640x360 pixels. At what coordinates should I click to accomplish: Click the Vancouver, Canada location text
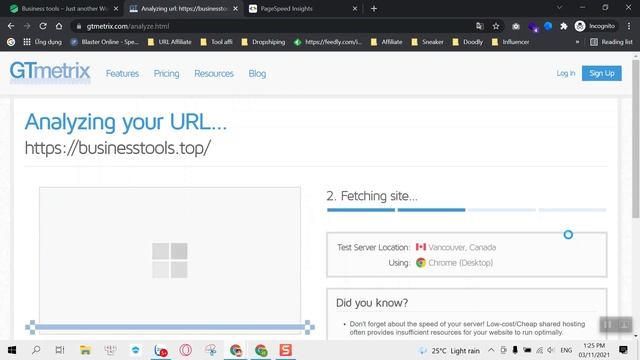point(462,247)
